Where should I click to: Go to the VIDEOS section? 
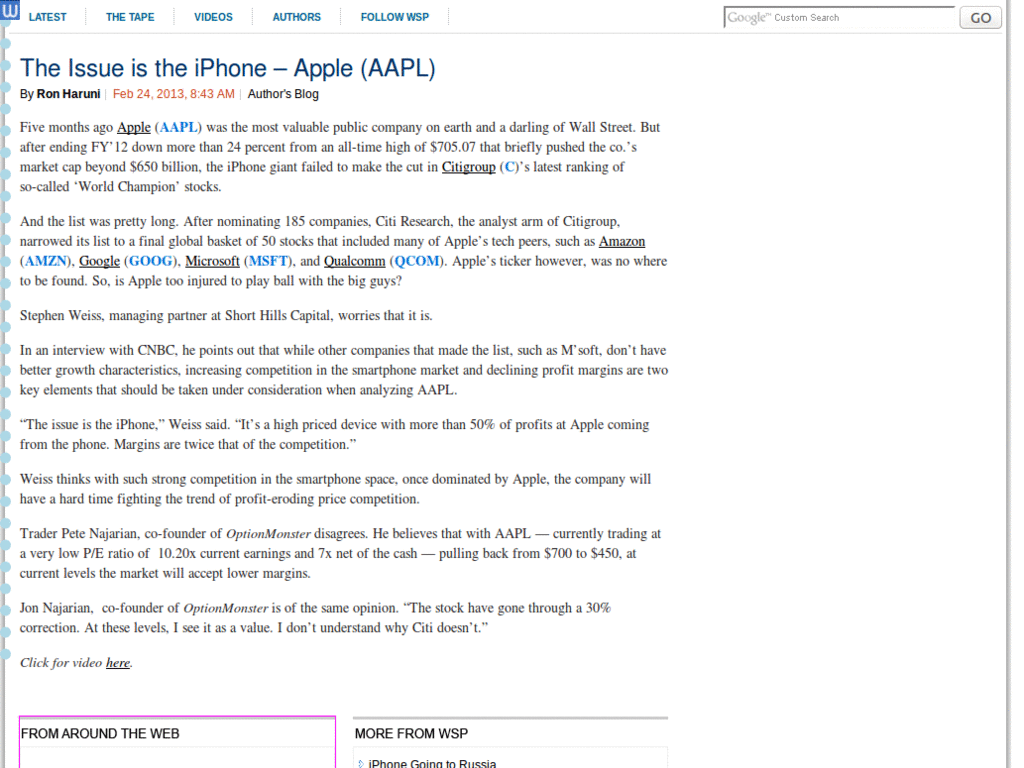(213, 17)
